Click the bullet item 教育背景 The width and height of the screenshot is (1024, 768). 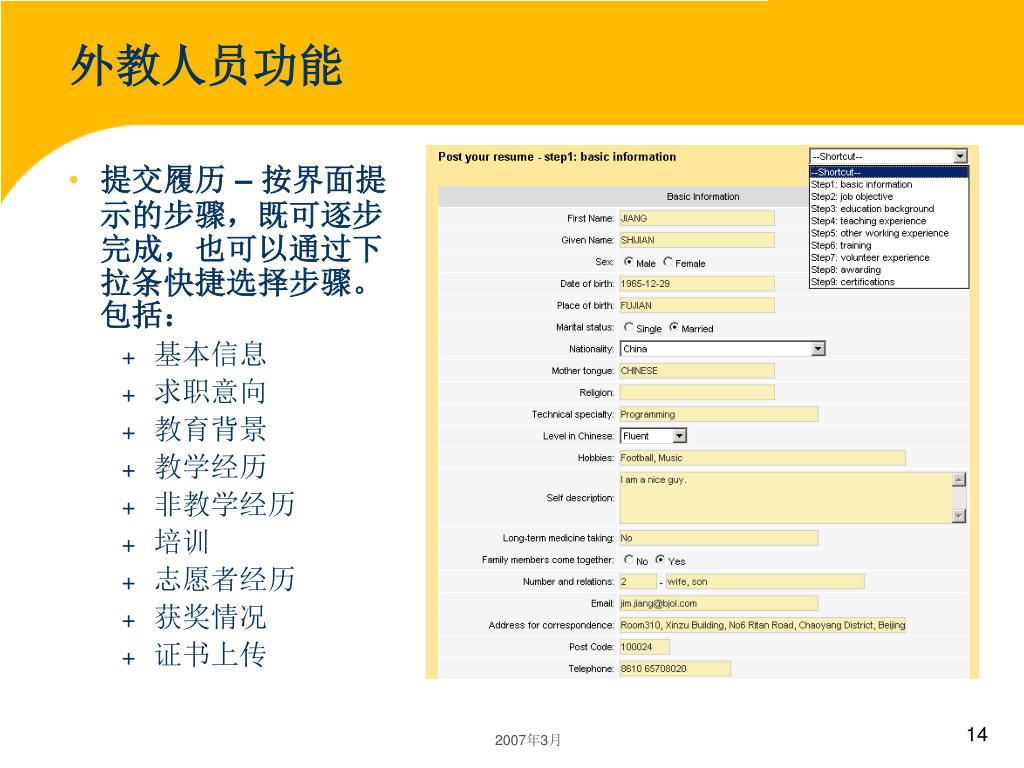[210, 429]
